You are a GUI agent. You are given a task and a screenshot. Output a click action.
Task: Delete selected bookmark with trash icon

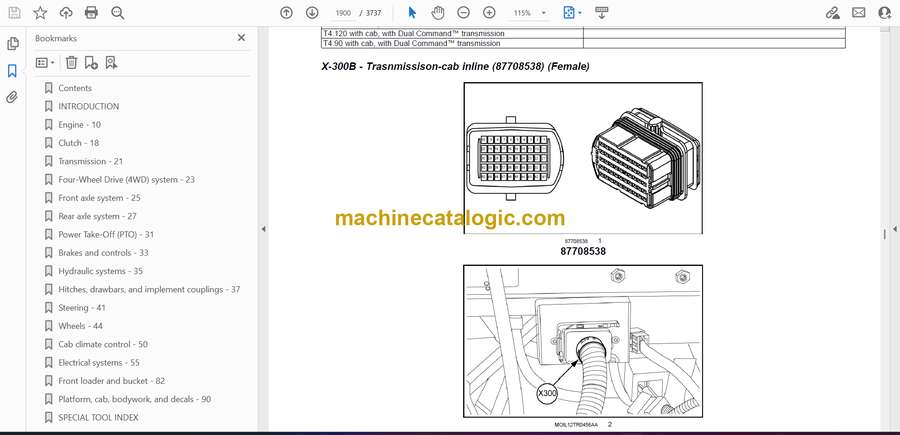[71, 62]
